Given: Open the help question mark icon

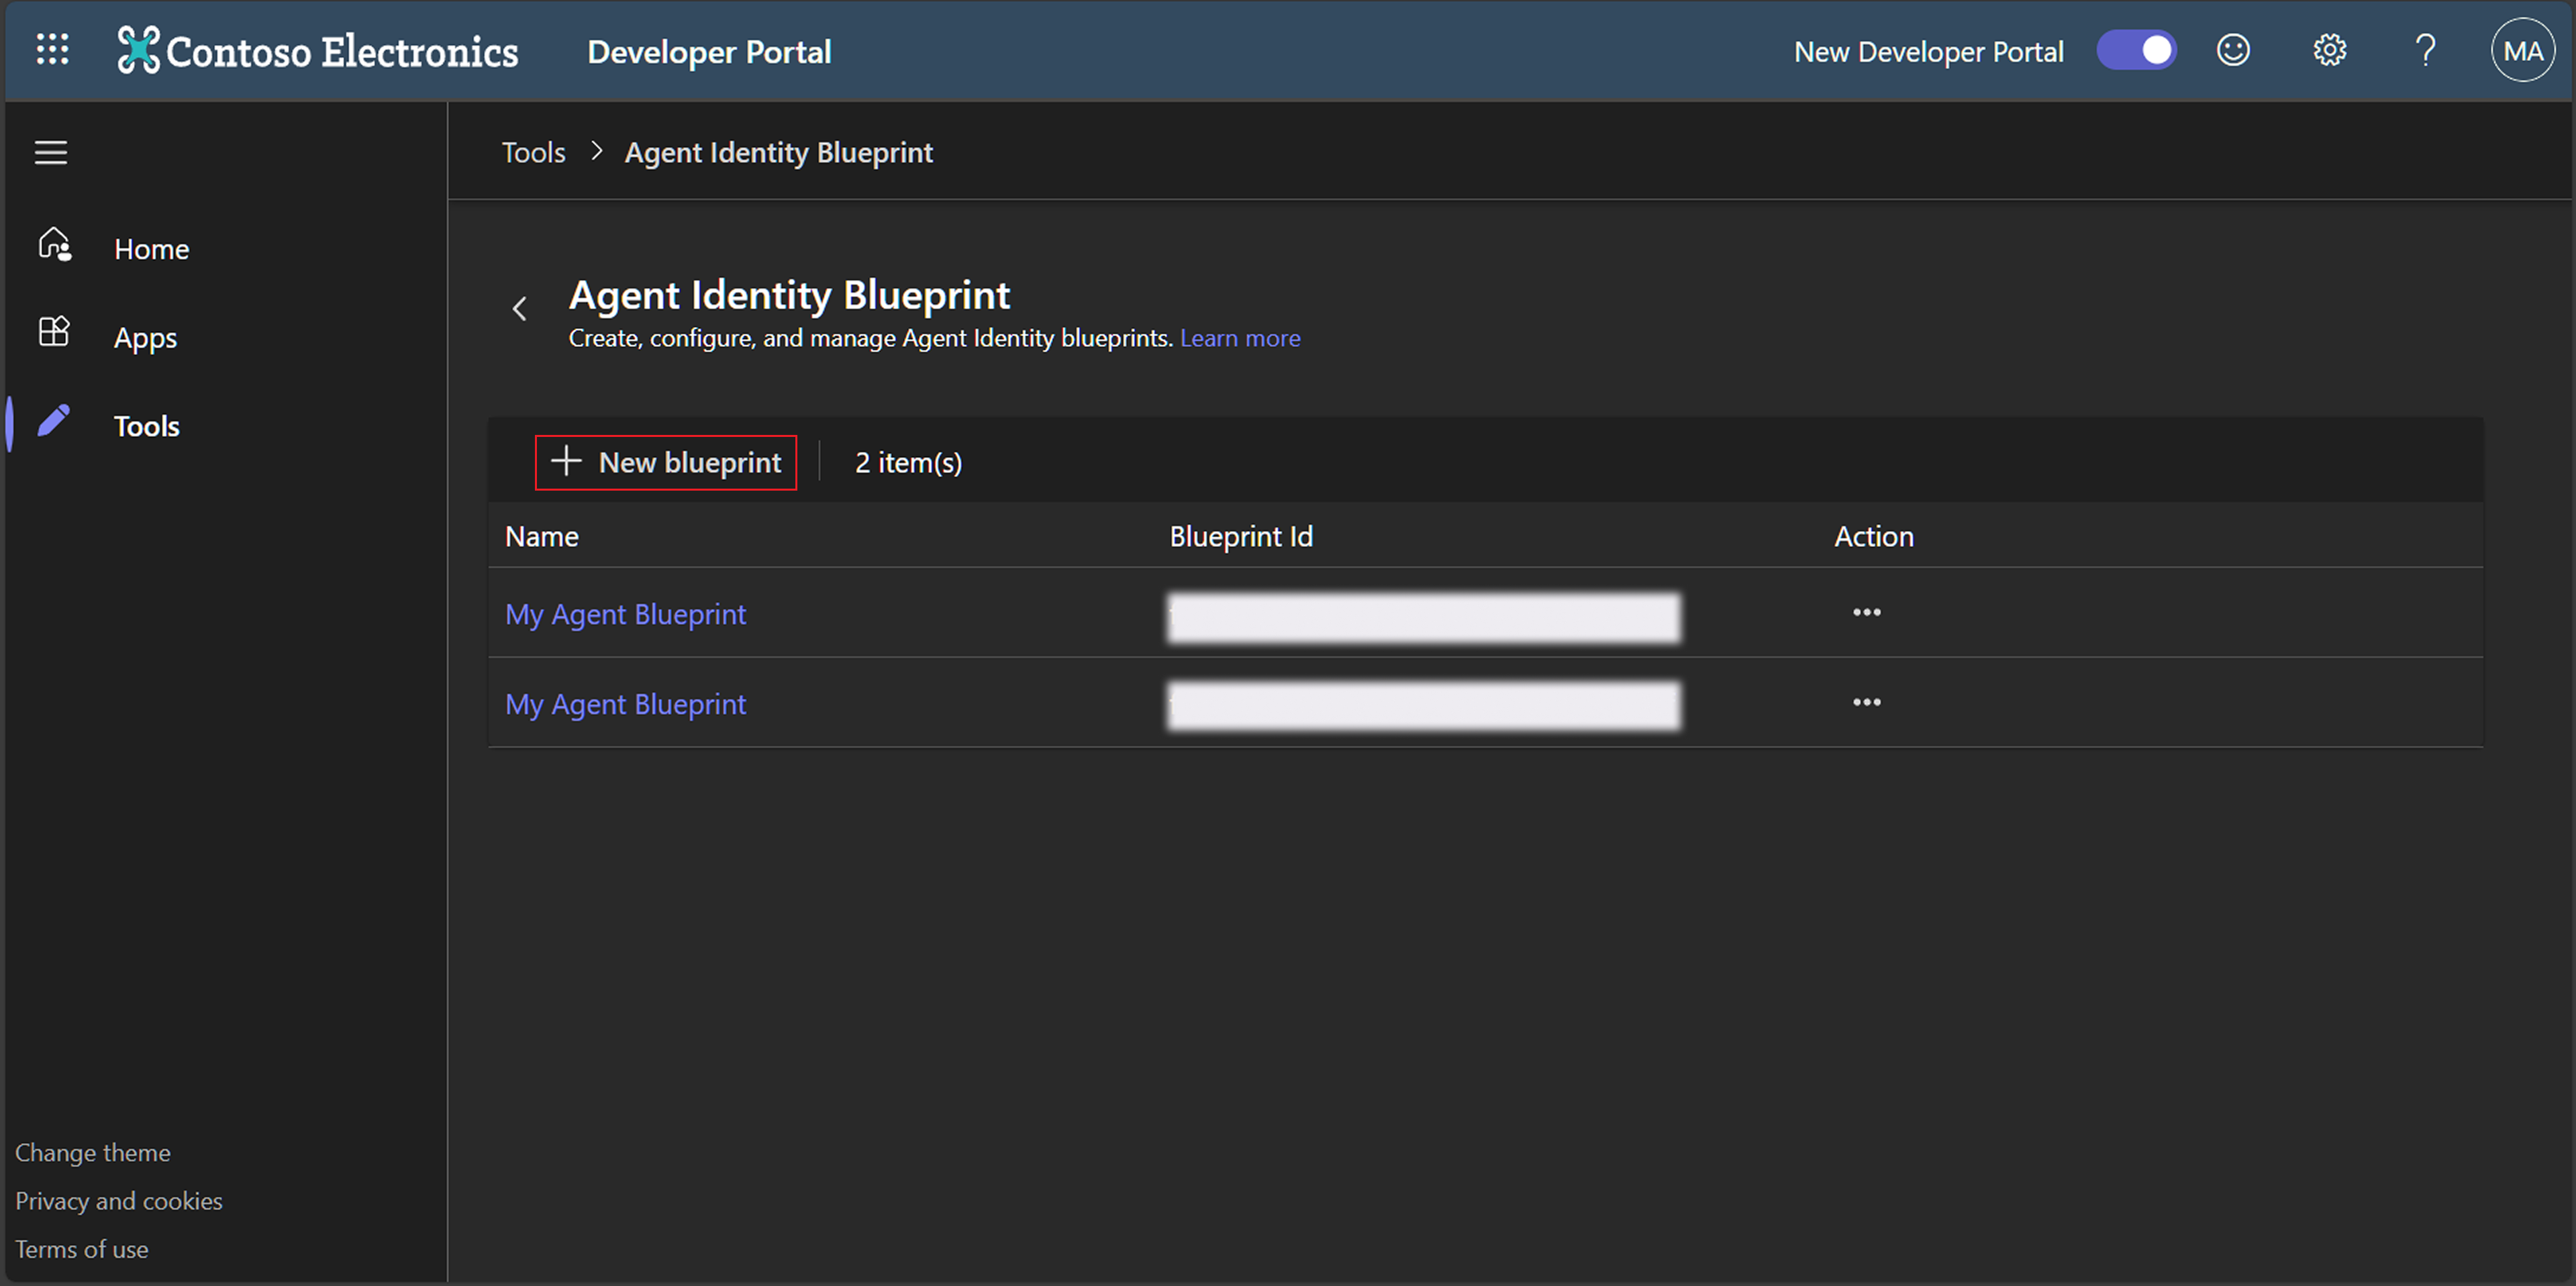Looking at the screenshot, I should click(2425, 50).
